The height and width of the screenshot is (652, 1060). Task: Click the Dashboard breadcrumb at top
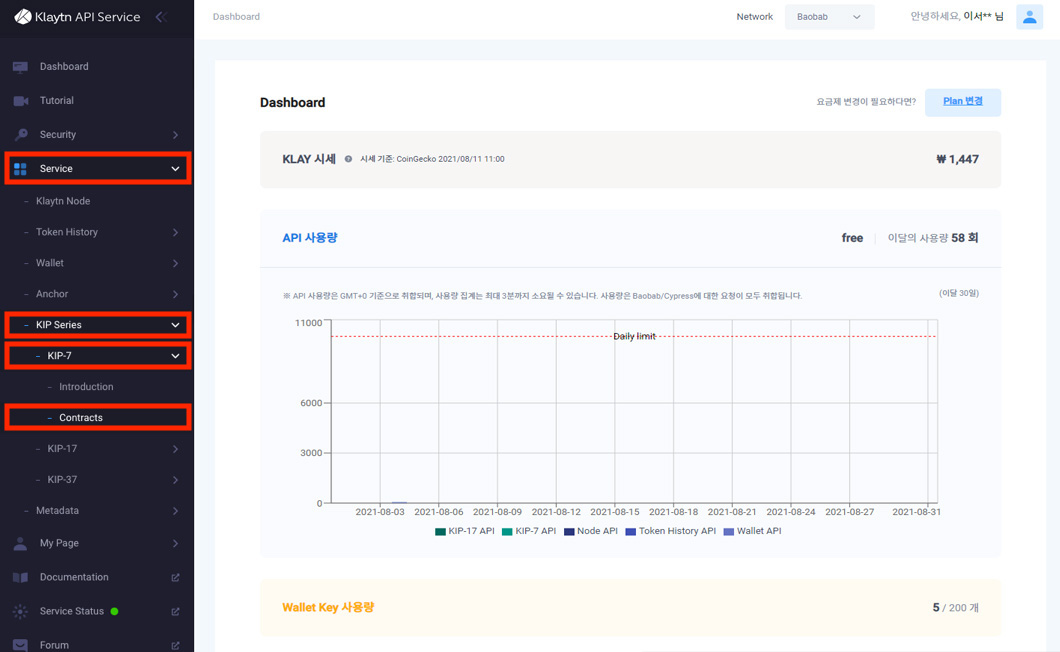coord(236,16)
